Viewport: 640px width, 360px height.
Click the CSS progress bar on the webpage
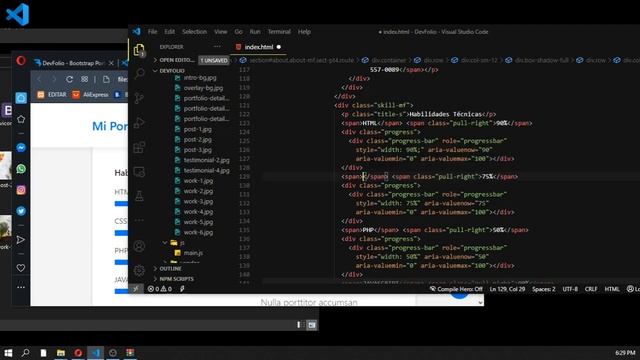pyautogui.click(x=121, y=233)
